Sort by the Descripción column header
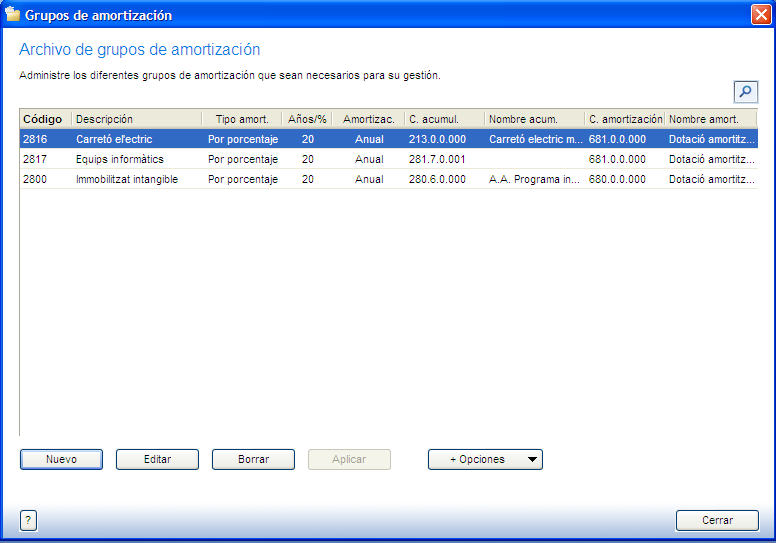The height and width of the screenshot is (543, 776). [136, 119]
